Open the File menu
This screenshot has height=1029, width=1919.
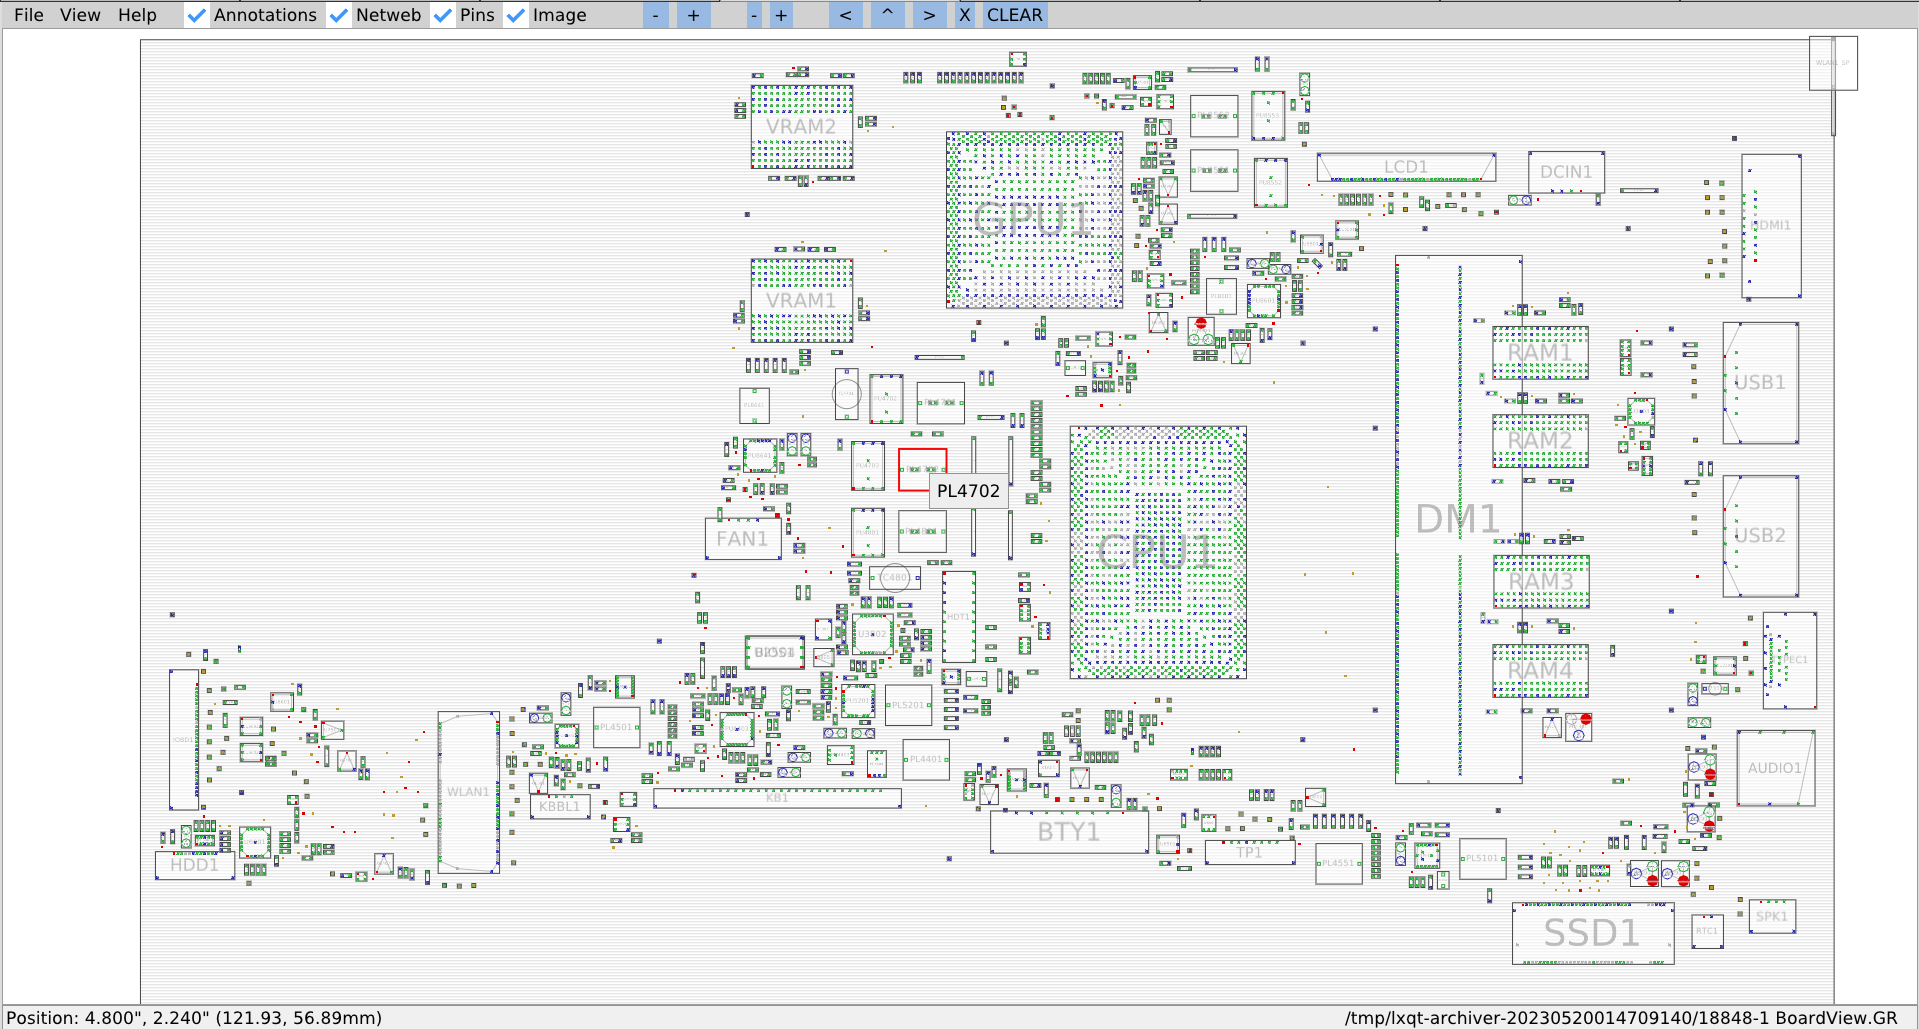tap(28, 15)
